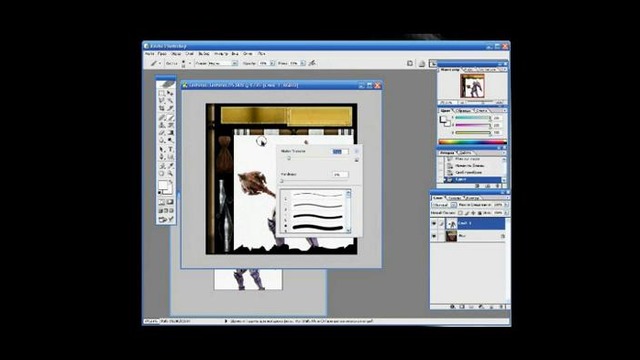The width and height of the screenshot is (640, 360).
Task: Switch to the Channels tab
Action: (455, 198)
